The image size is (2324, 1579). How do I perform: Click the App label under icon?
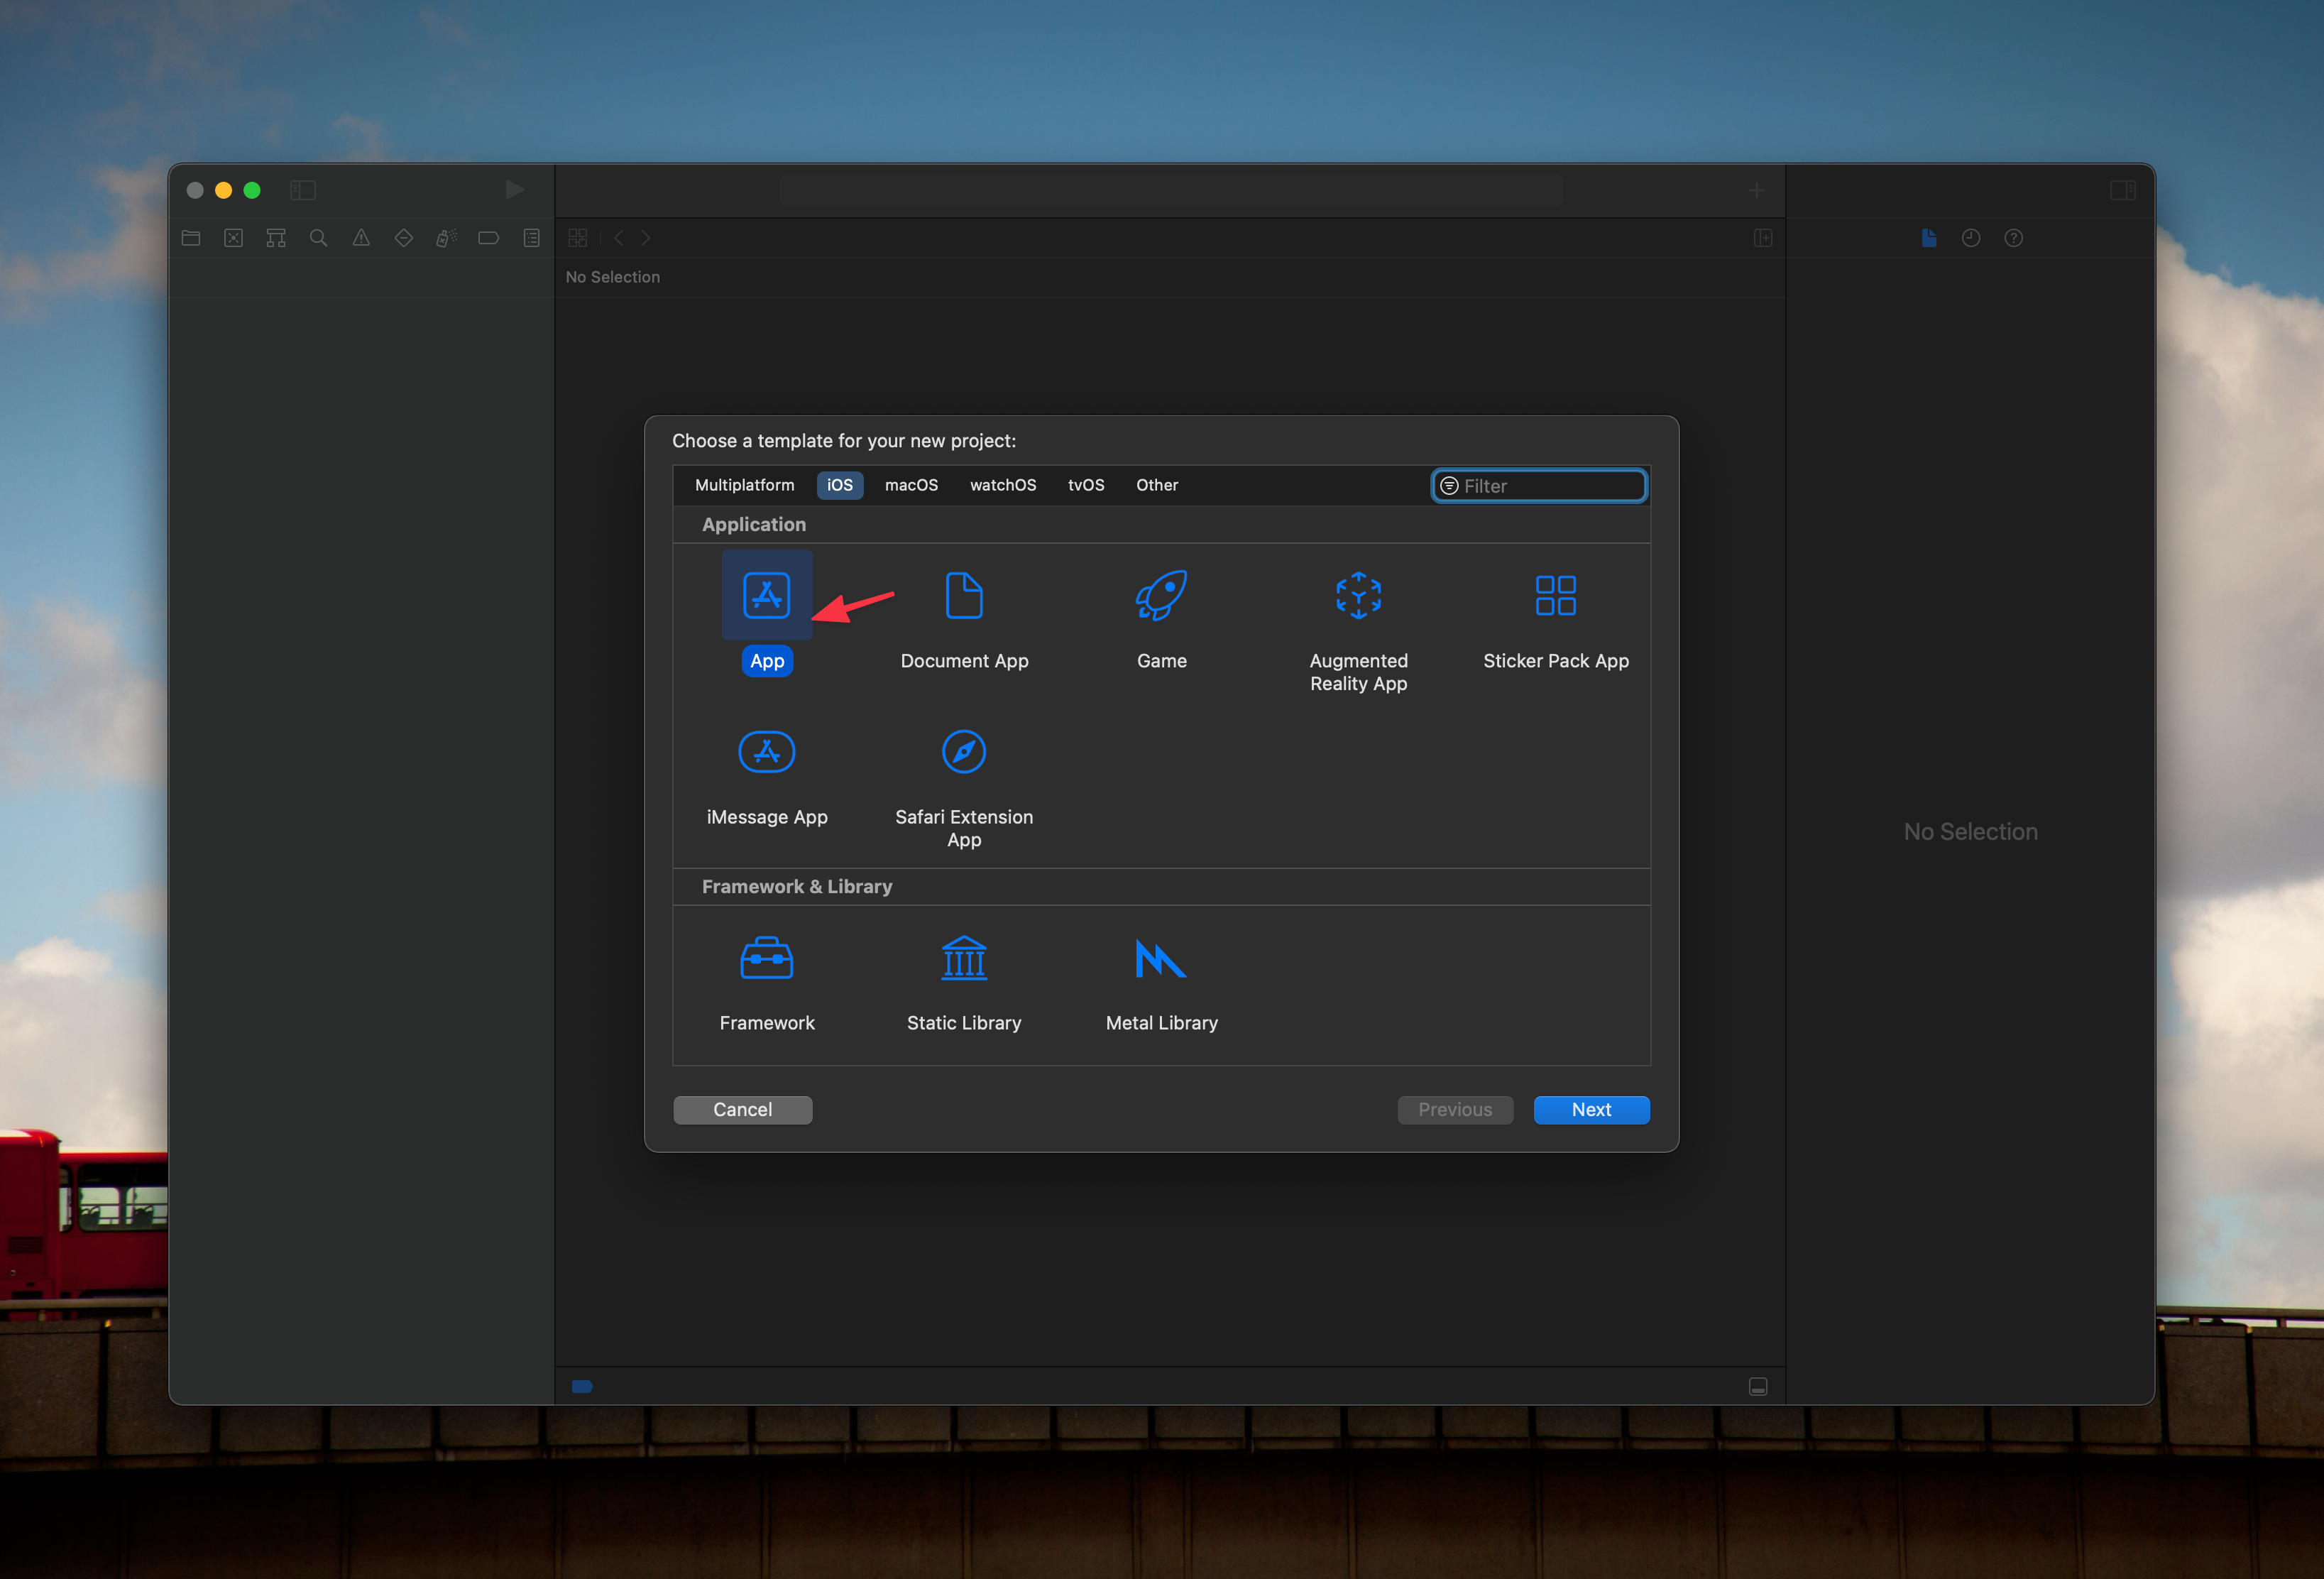pyautogui.click(x=767, y=661)
